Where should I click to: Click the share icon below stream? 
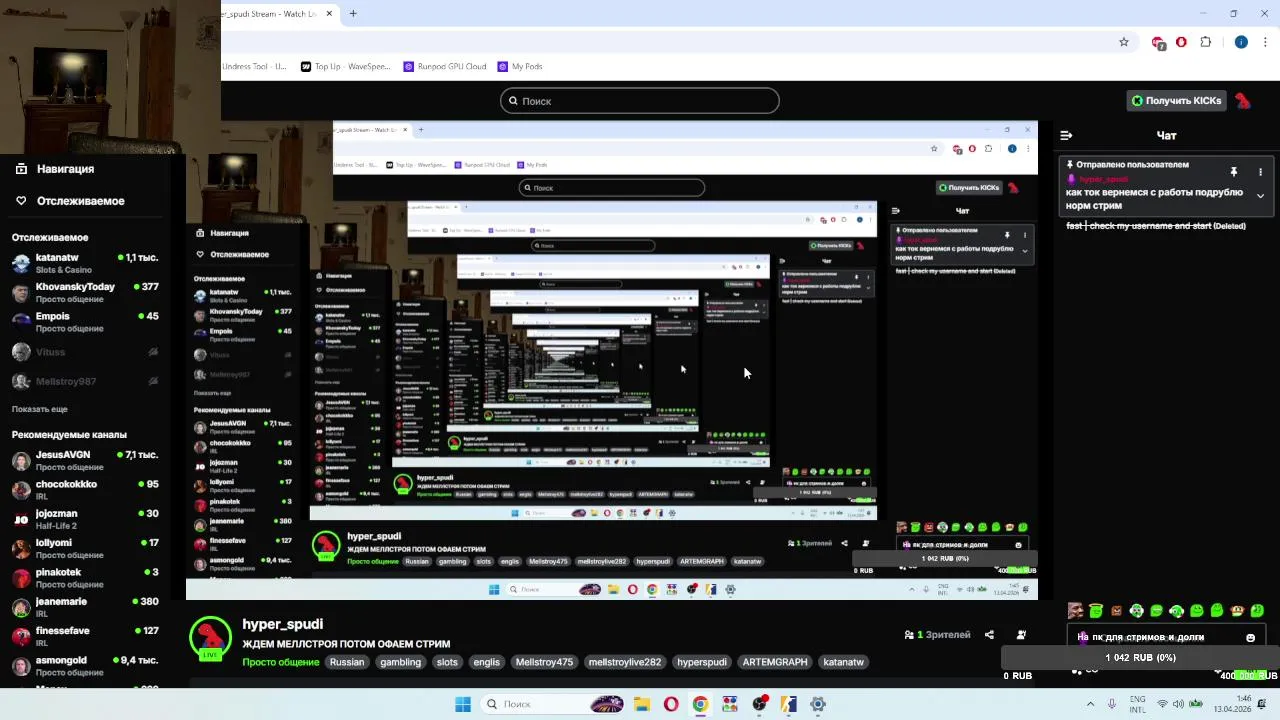tap(989, 635)
